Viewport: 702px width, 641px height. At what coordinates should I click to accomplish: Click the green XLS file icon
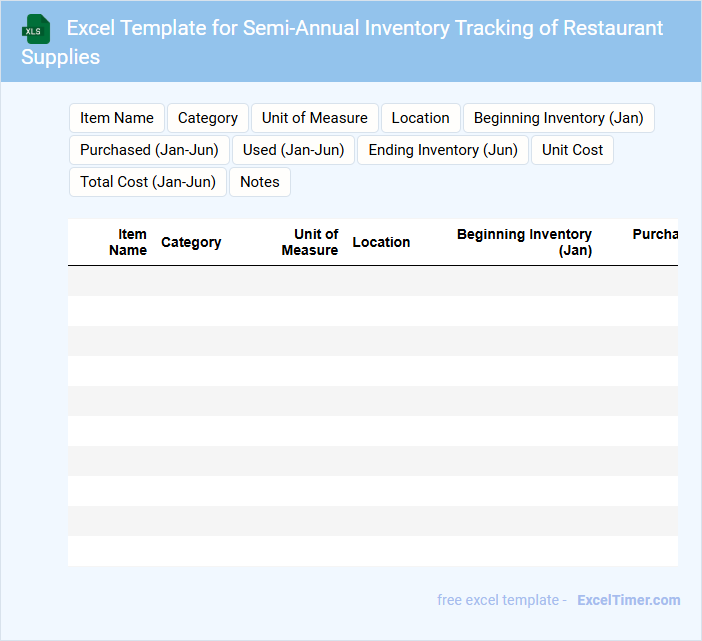tap(37, 29)
